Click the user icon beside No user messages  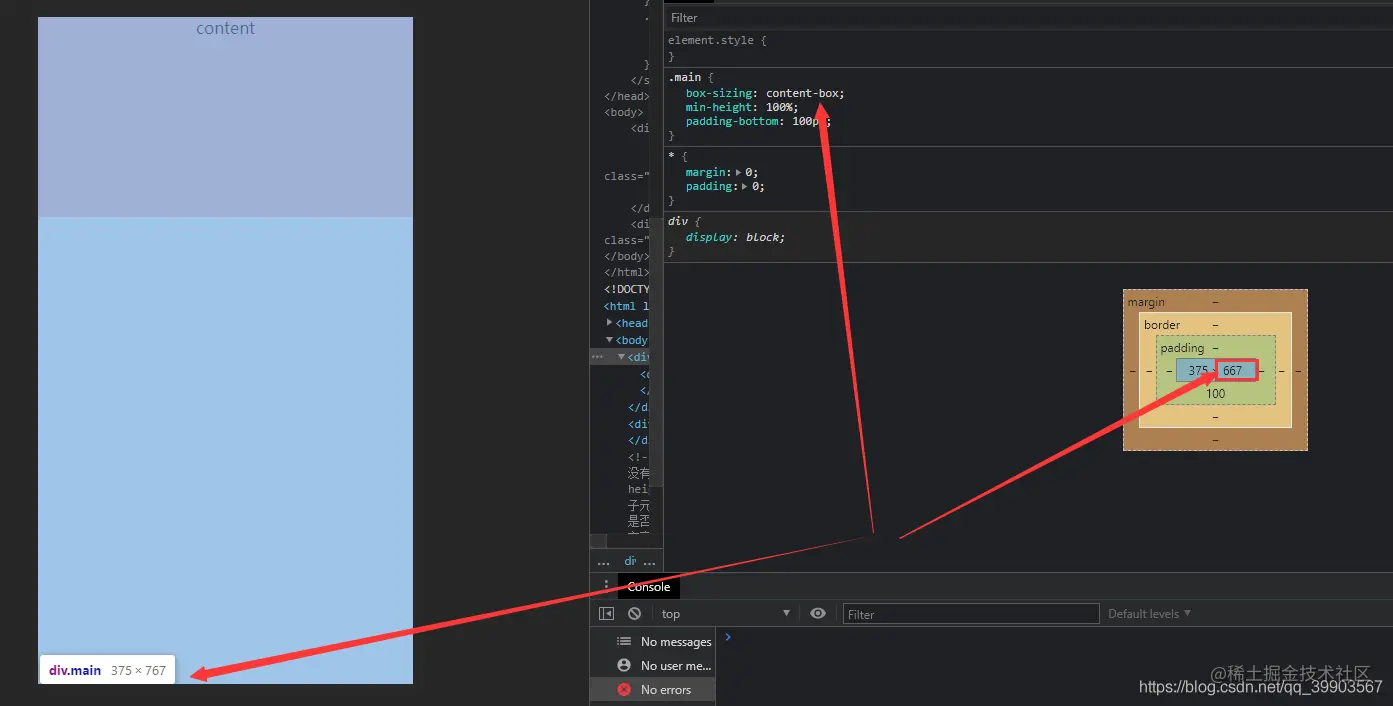tap(624, 665)
